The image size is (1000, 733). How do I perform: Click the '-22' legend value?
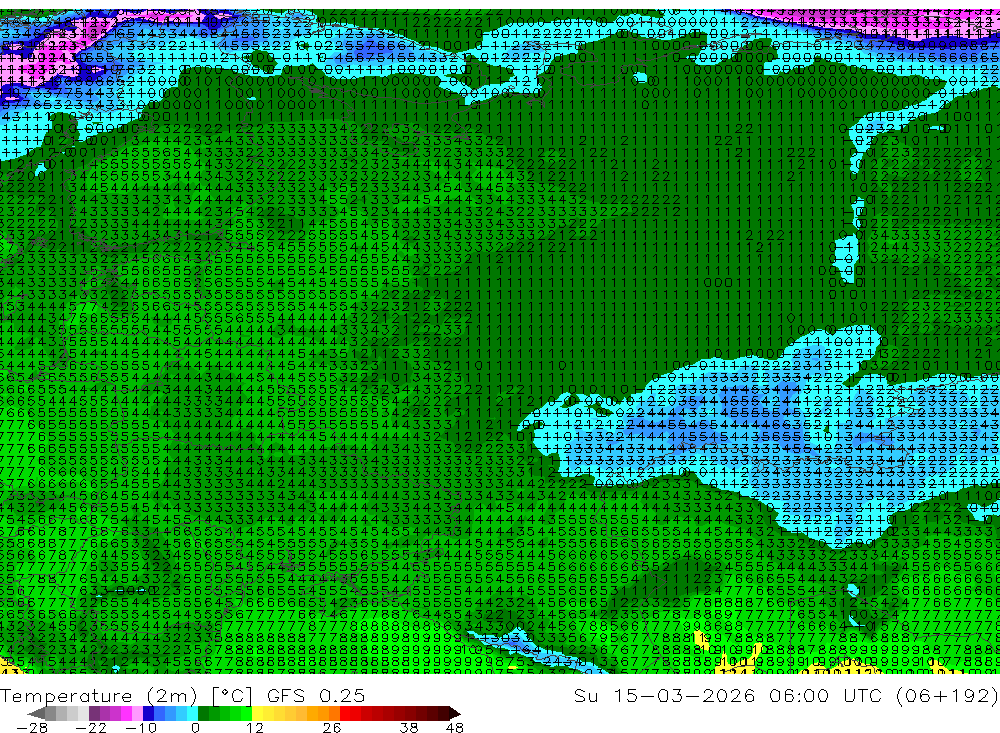coord(91,728)
